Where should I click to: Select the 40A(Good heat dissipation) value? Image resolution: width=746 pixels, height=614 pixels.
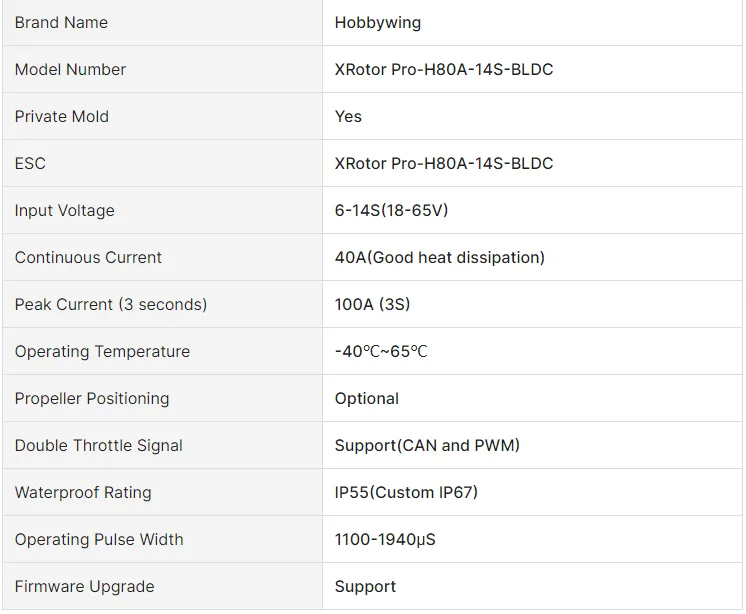pyautogui.click(x=440, y=257)
